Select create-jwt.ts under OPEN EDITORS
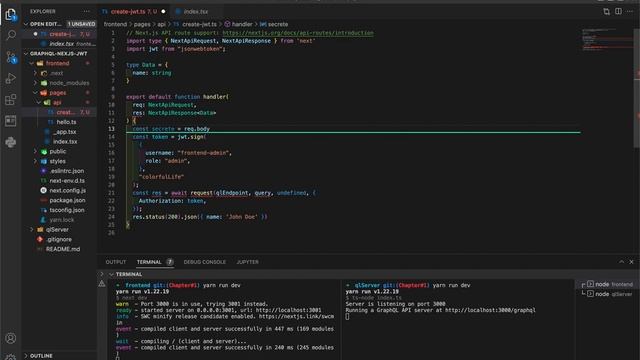This screenshot has height=360, width=640. tap(59, 34)
